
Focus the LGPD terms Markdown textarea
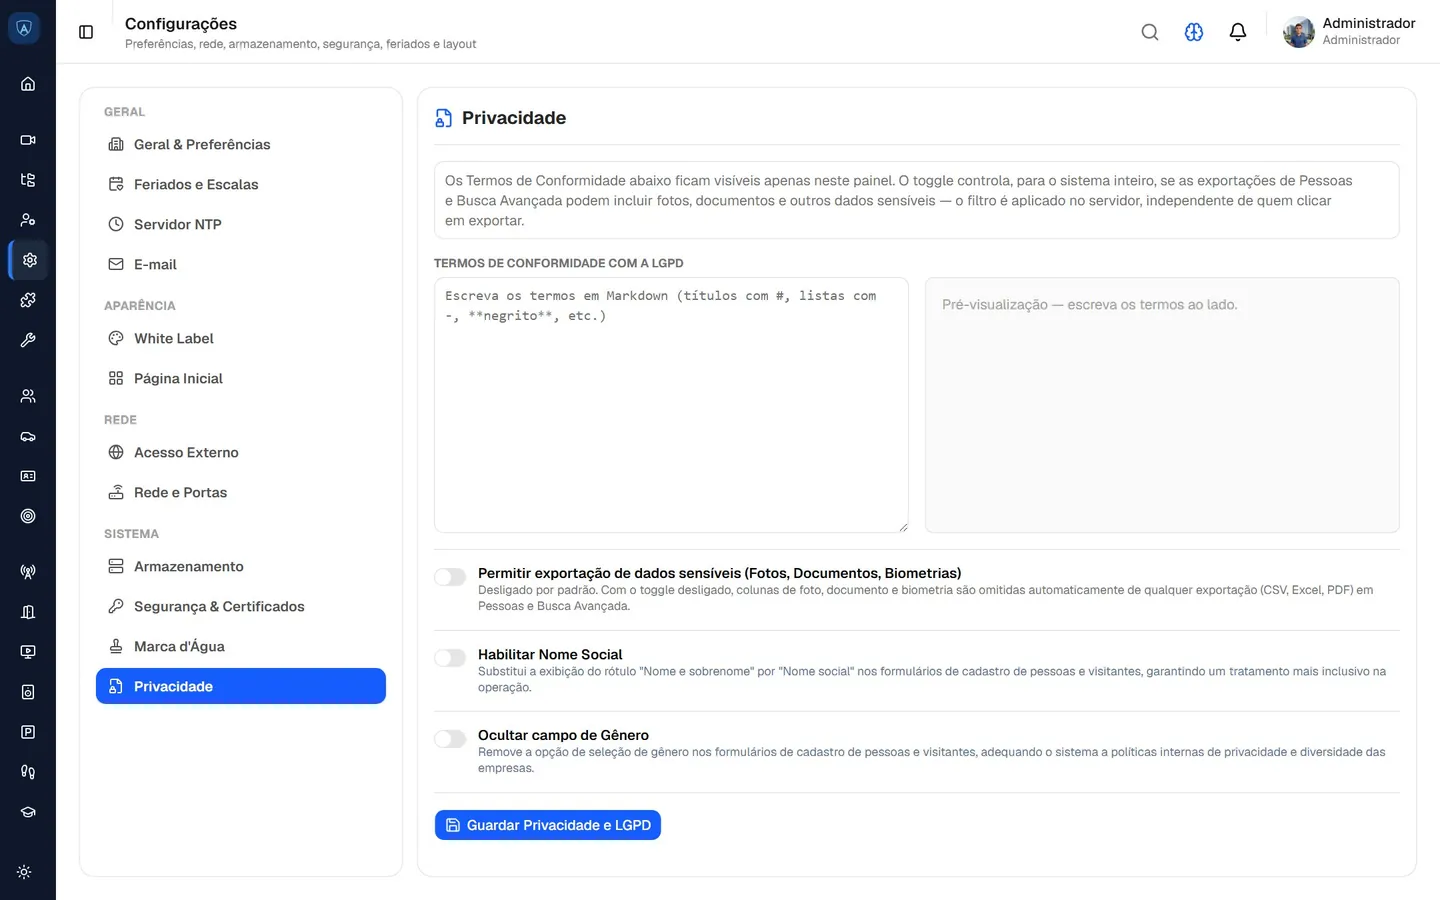coord(671,405)
